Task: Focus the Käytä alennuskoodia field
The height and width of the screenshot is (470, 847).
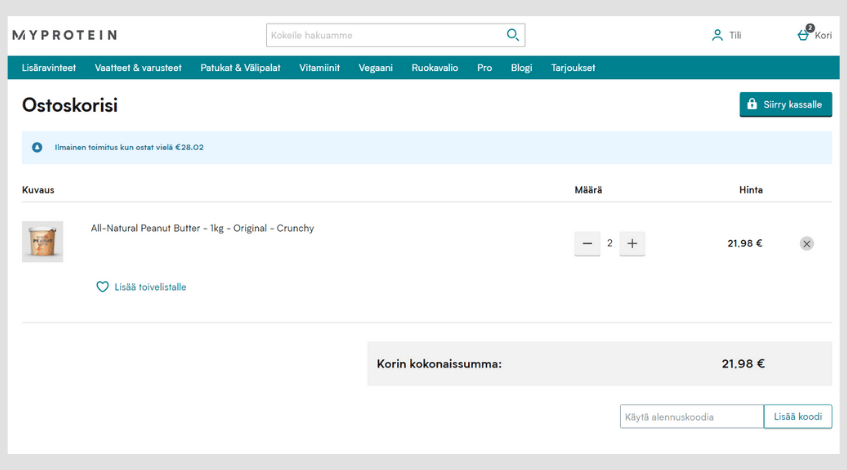Action: click(x=691, y=417)
